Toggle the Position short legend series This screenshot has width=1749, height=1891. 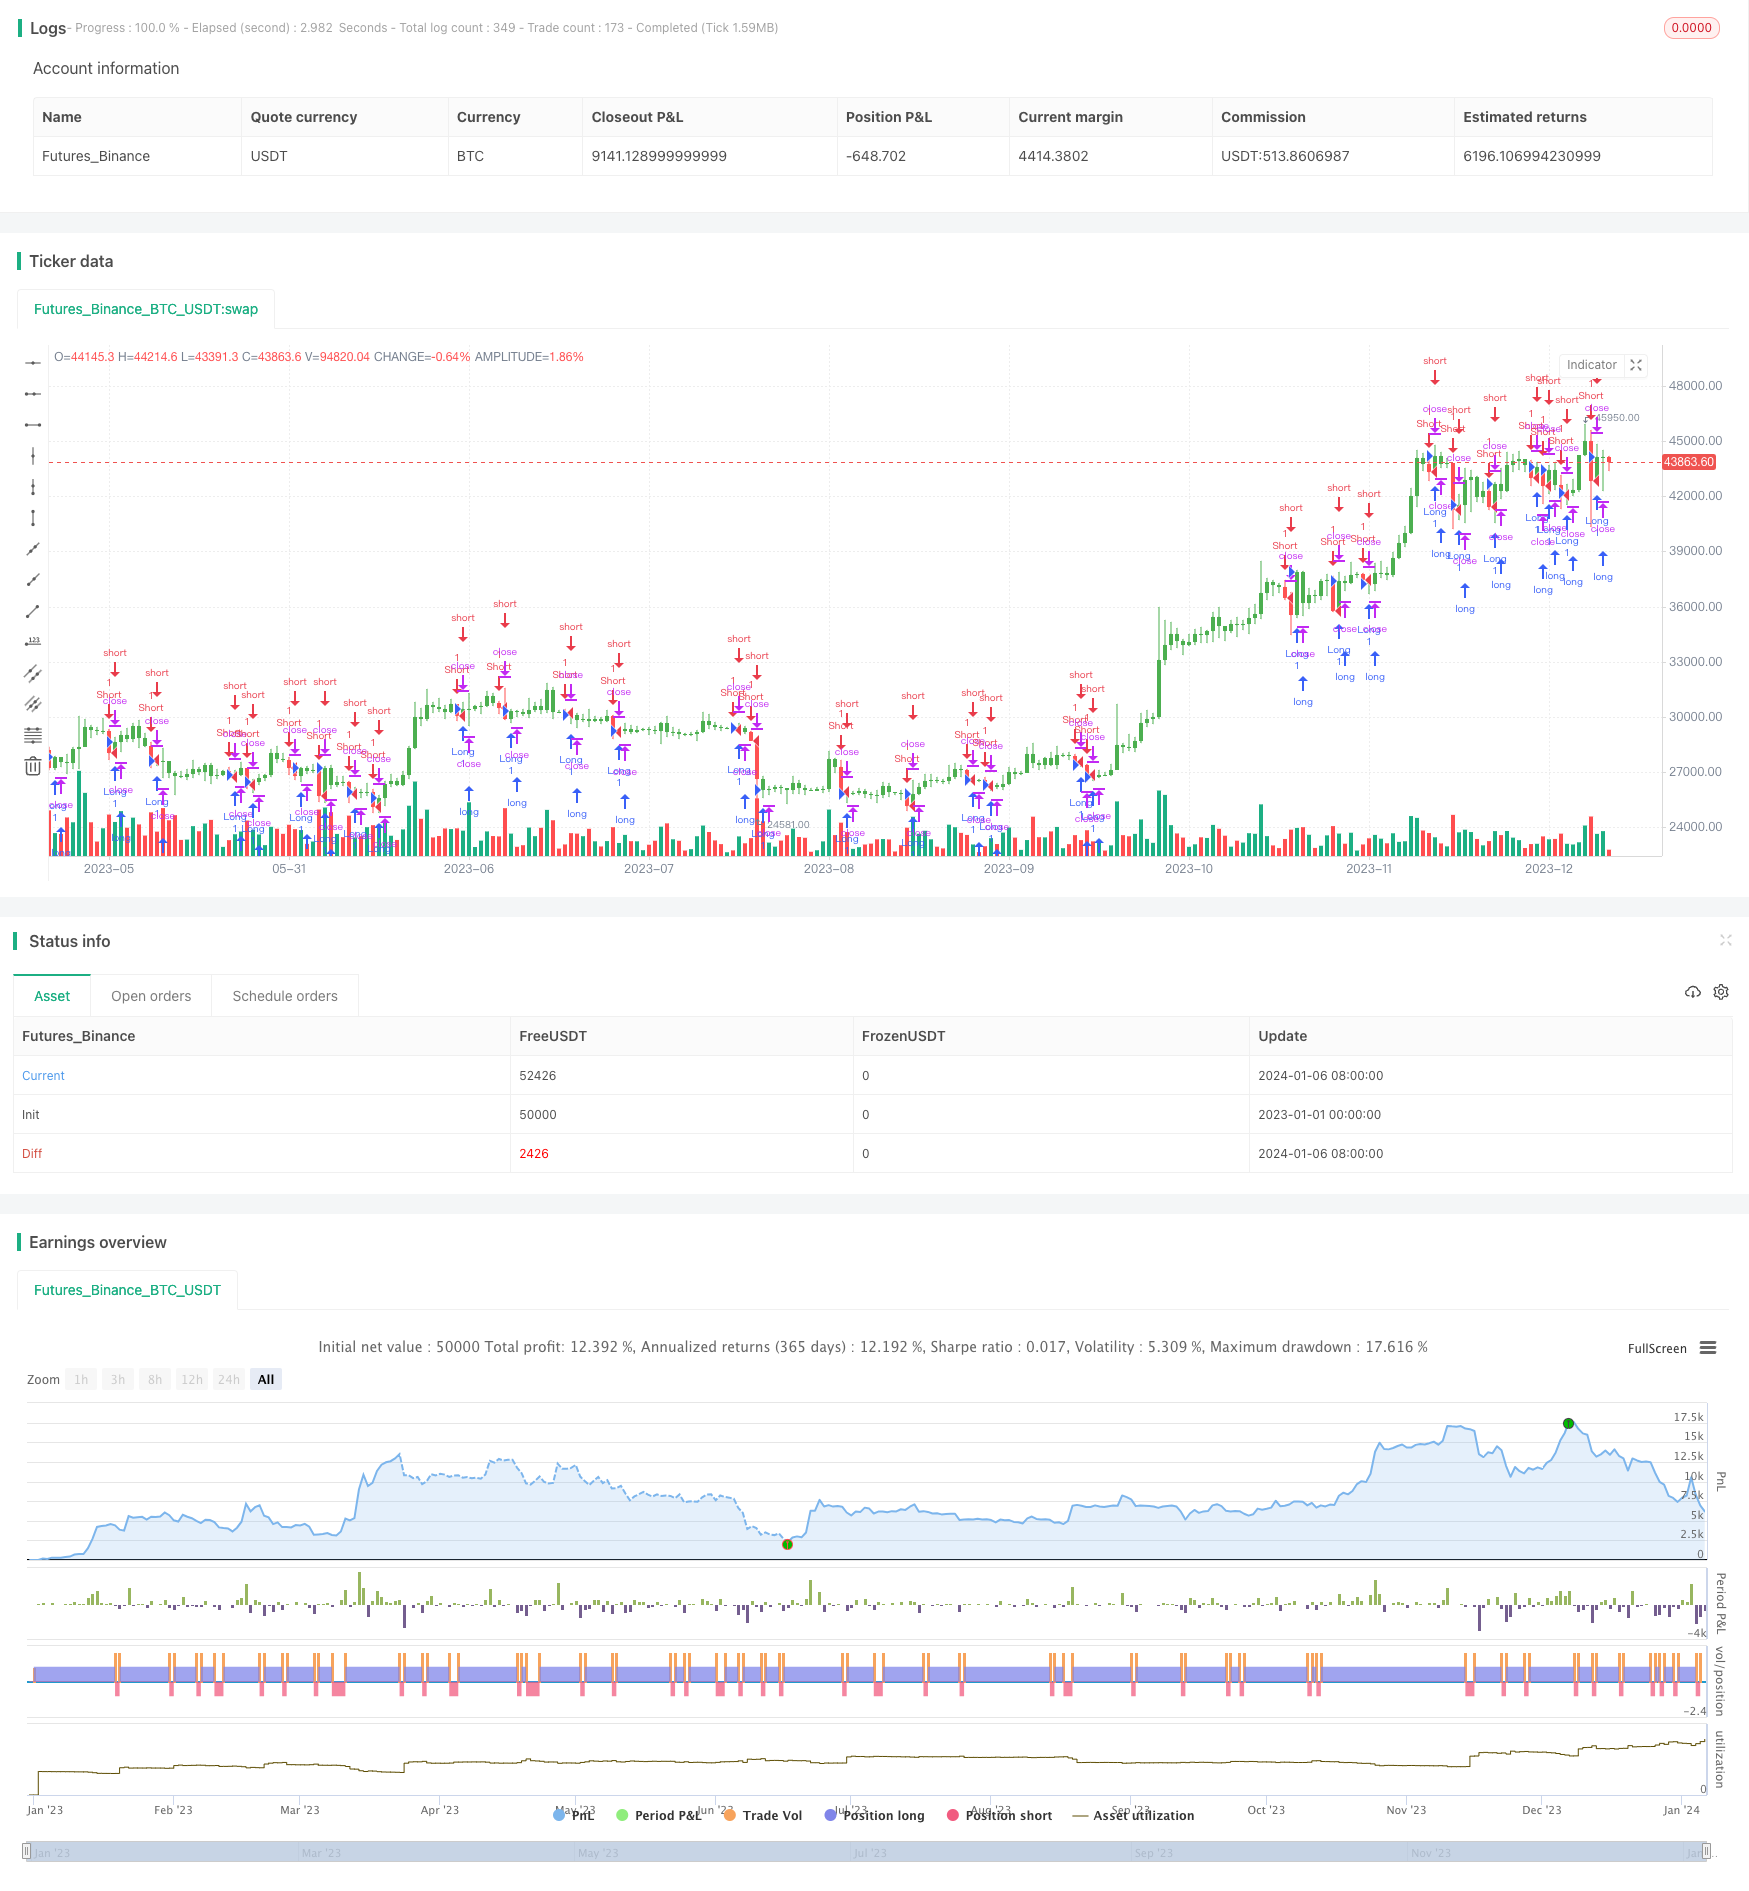coord(999,1815)
